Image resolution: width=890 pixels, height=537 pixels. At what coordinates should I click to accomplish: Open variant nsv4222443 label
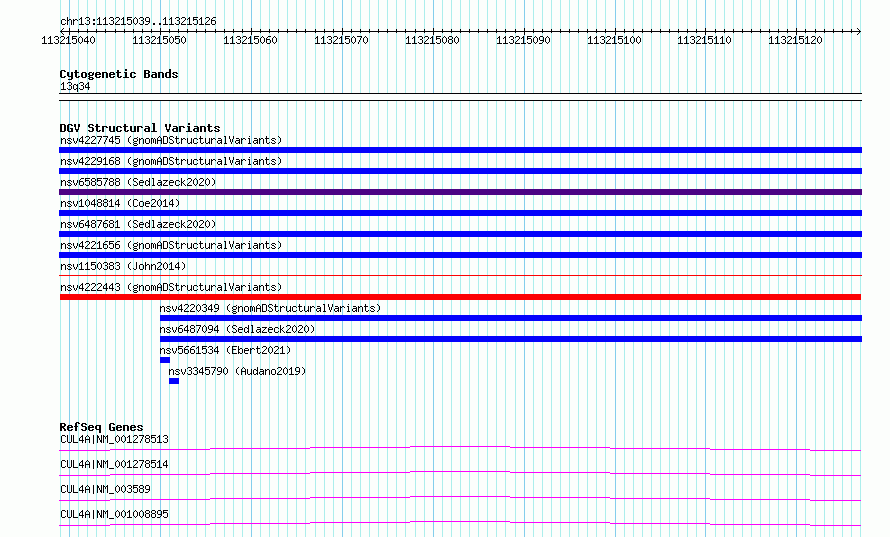click(171, 287)
